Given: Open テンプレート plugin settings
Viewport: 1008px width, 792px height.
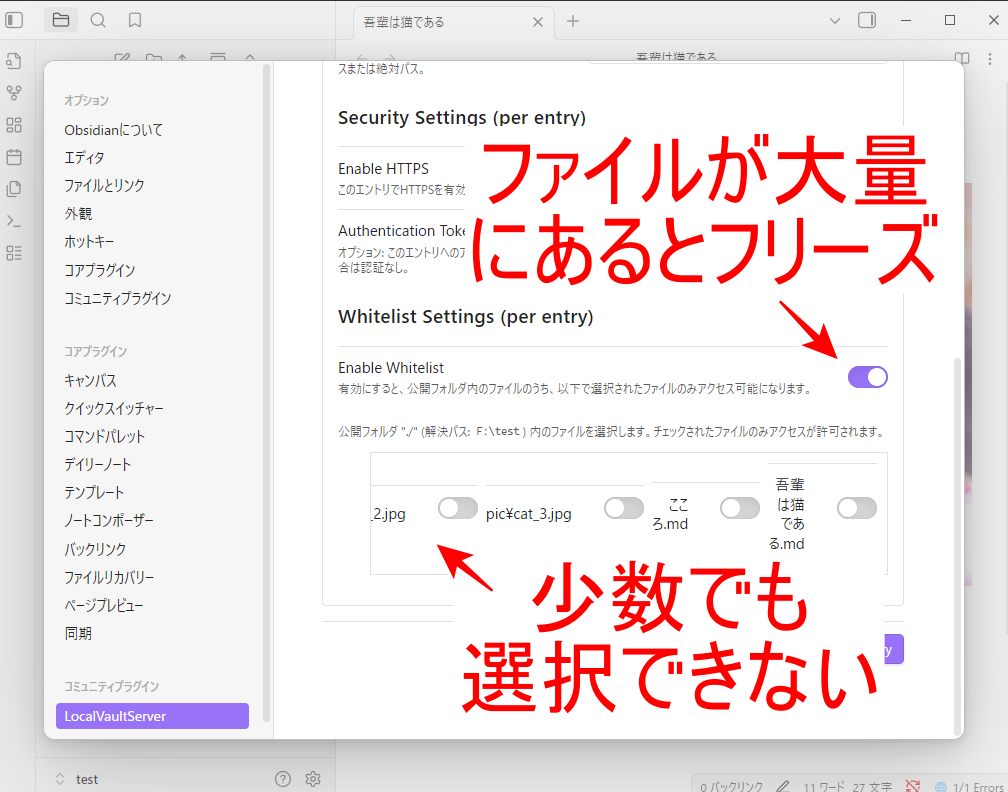Looking at the screenshot, I should [94, 493].
